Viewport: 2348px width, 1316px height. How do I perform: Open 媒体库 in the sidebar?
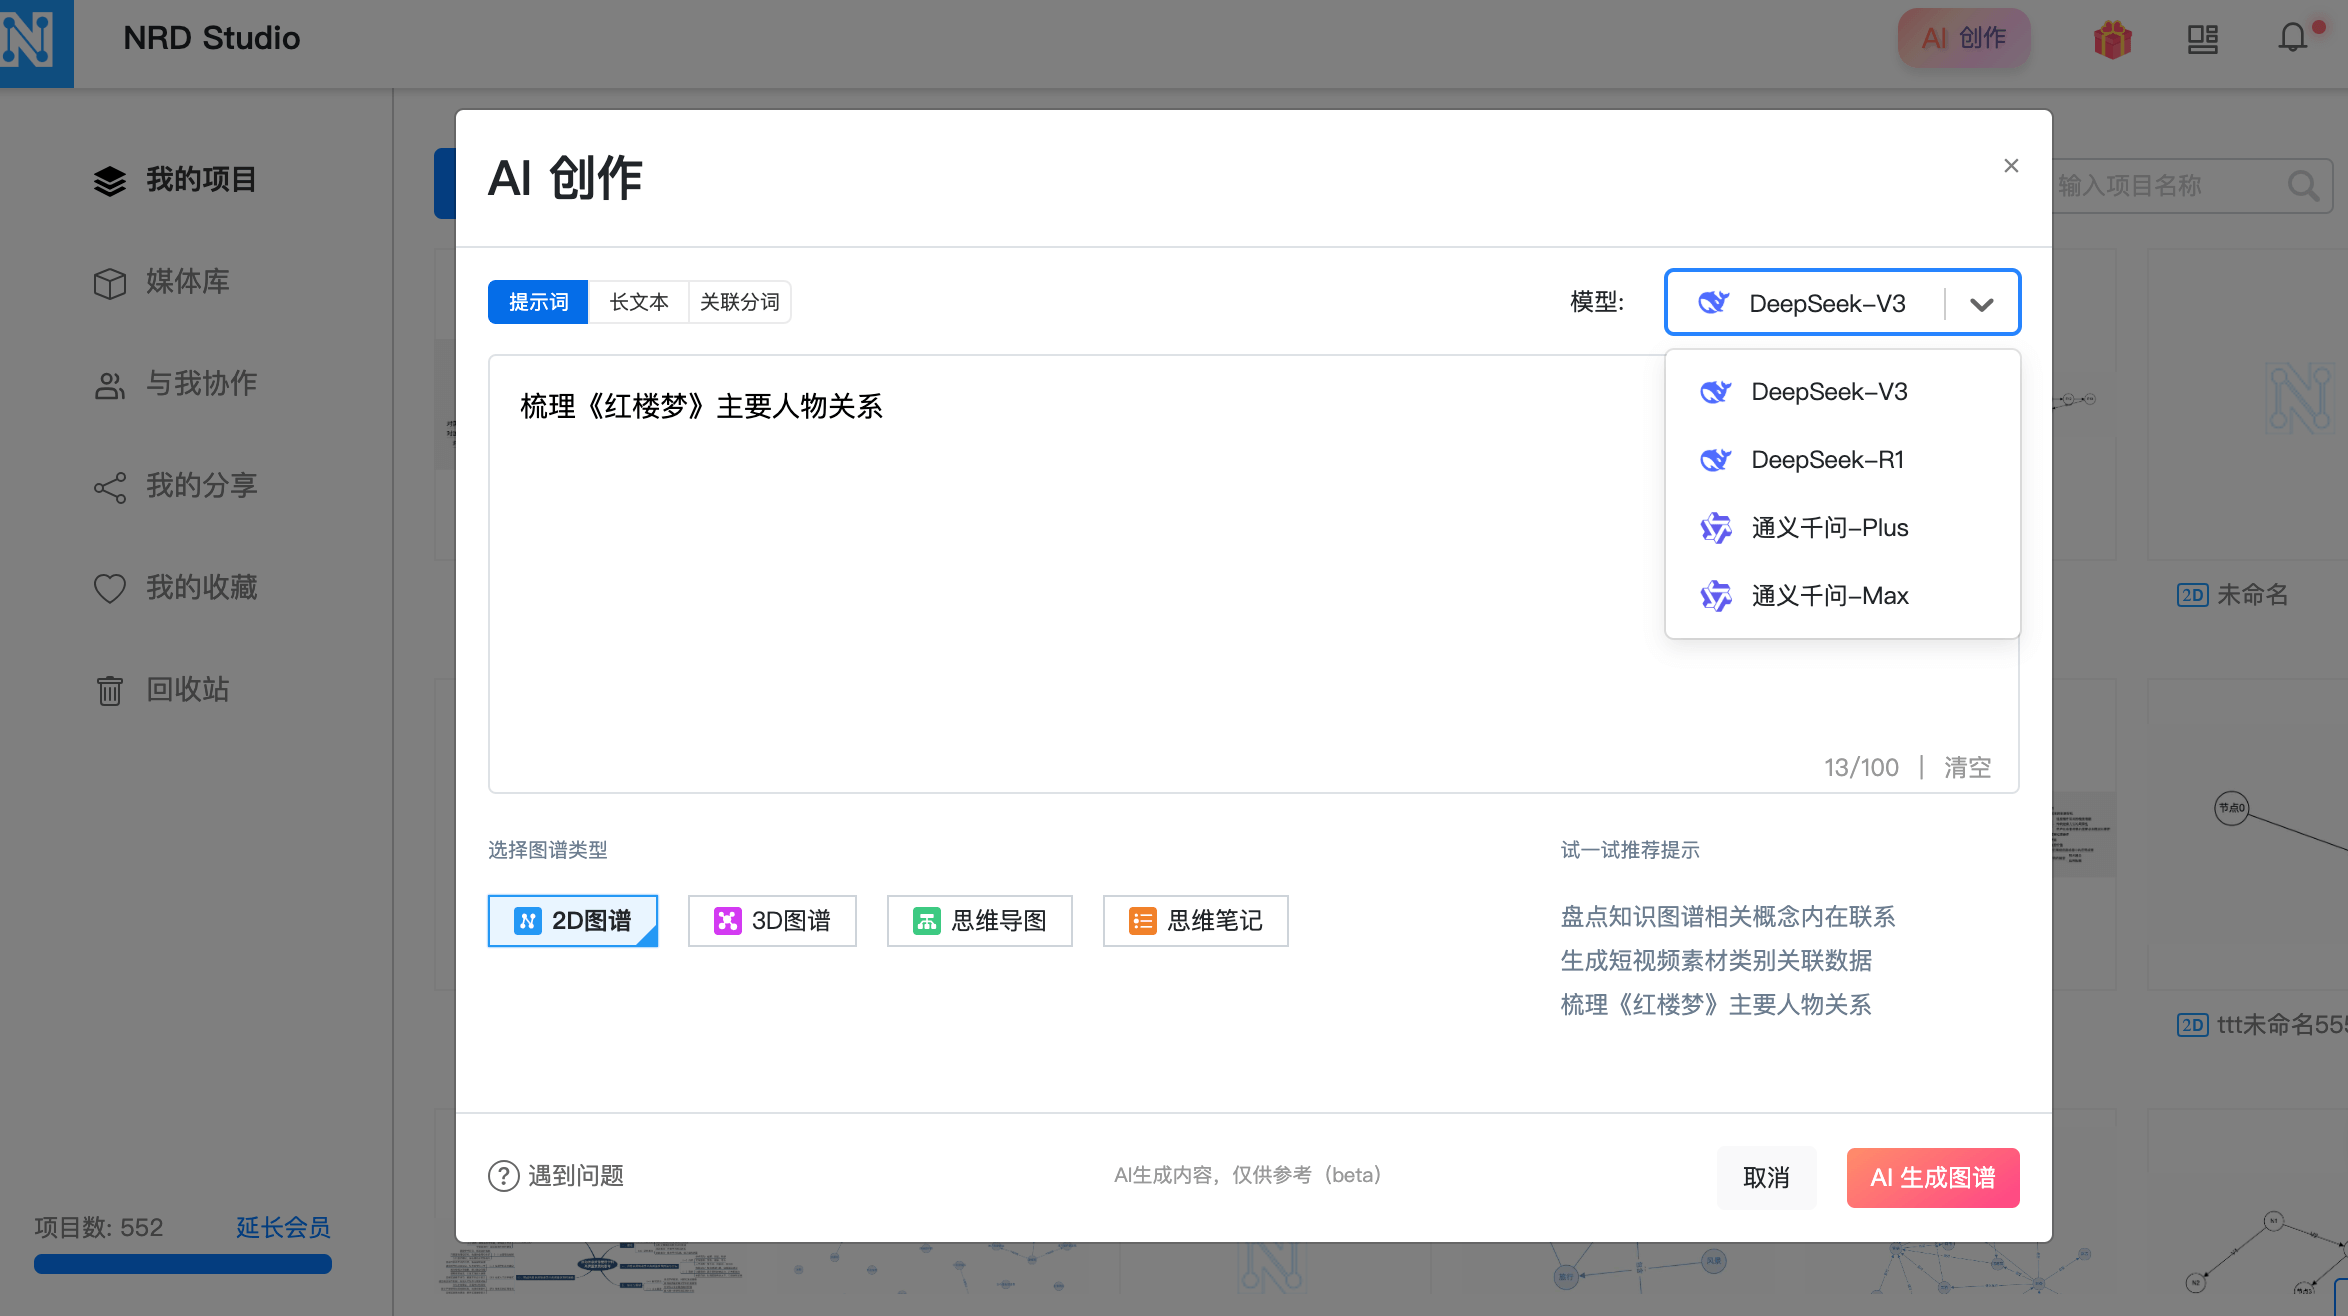pos(162,283)
